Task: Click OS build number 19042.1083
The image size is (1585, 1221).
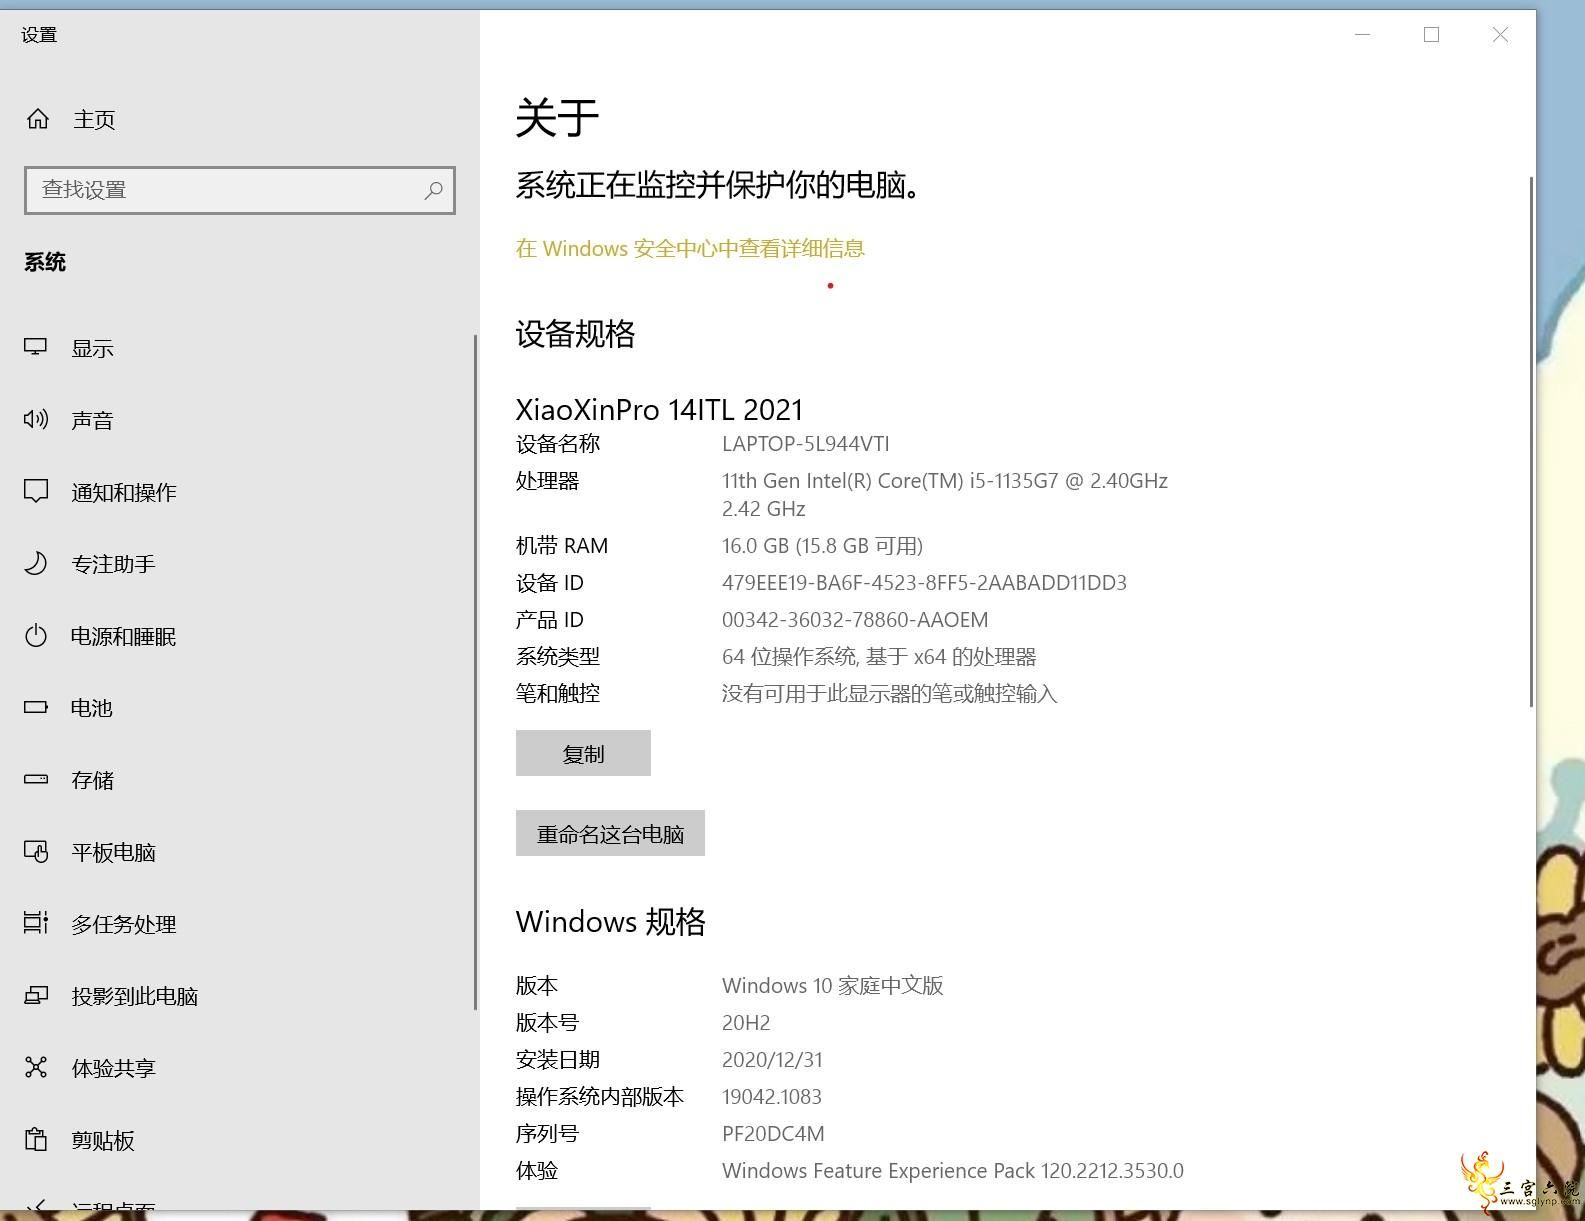Action: tap(772, 1097)
